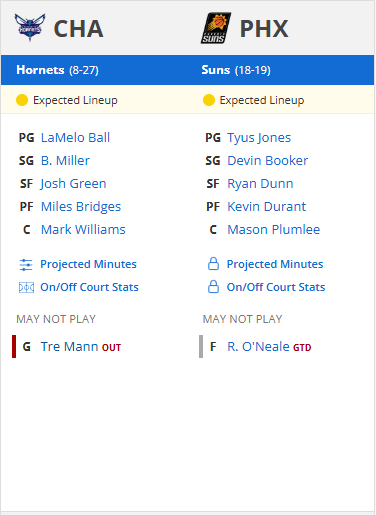Click the lock icon beside Suns Projected Minutes
This screenshot has width=376, height=515.
click(213, 264)
